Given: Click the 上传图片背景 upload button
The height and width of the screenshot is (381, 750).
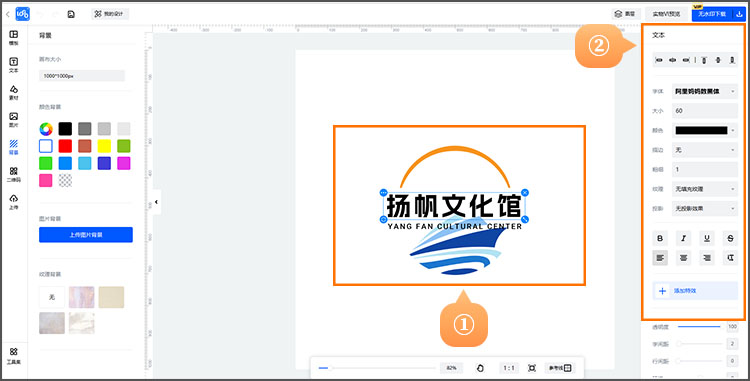Looking at the screenshot, I should click(86, 235).
